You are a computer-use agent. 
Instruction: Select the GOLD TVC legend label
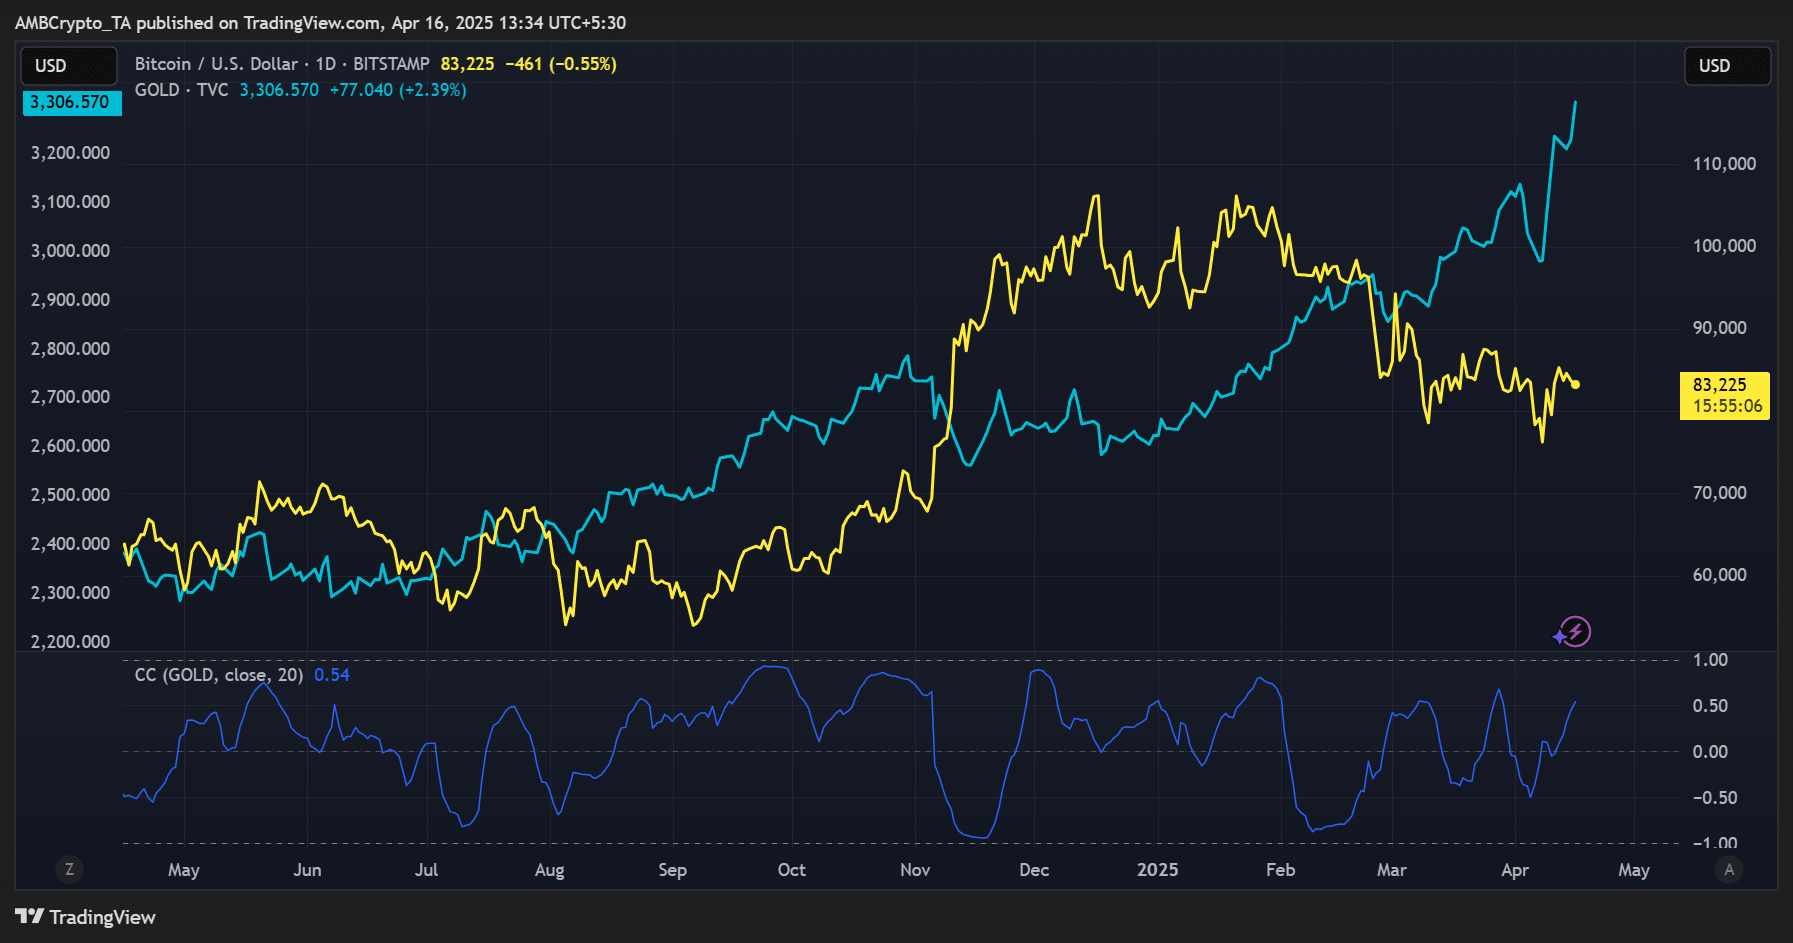click(181, 90)
